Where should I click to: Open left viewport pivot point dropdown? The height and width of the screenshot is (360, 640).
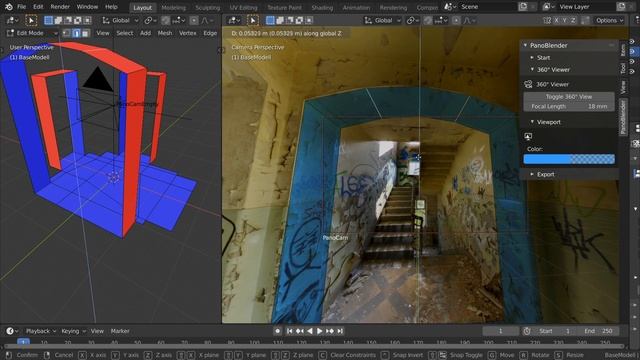[151, 20]
